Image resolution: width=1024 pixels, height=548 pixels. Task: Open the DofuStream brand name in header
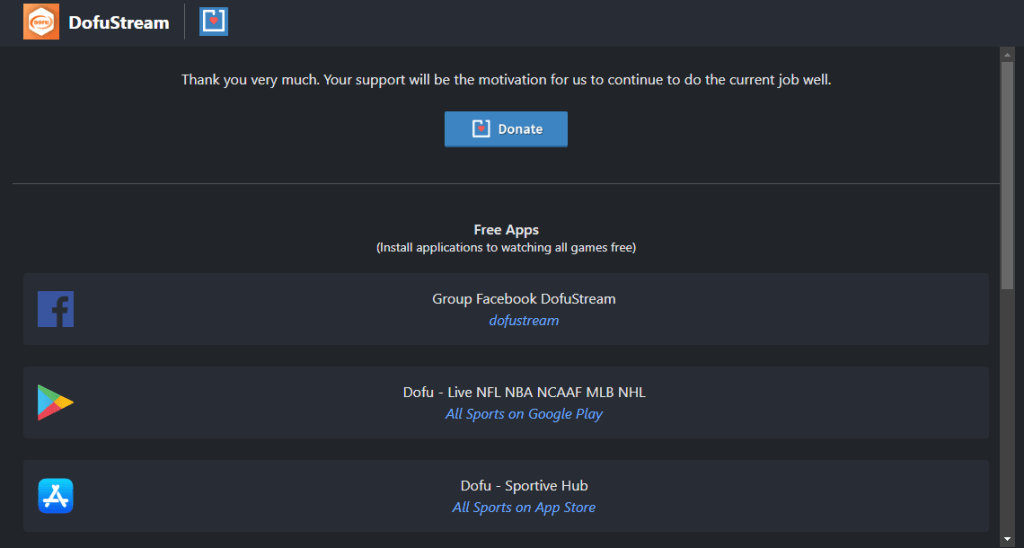click(x=119, y=22)
